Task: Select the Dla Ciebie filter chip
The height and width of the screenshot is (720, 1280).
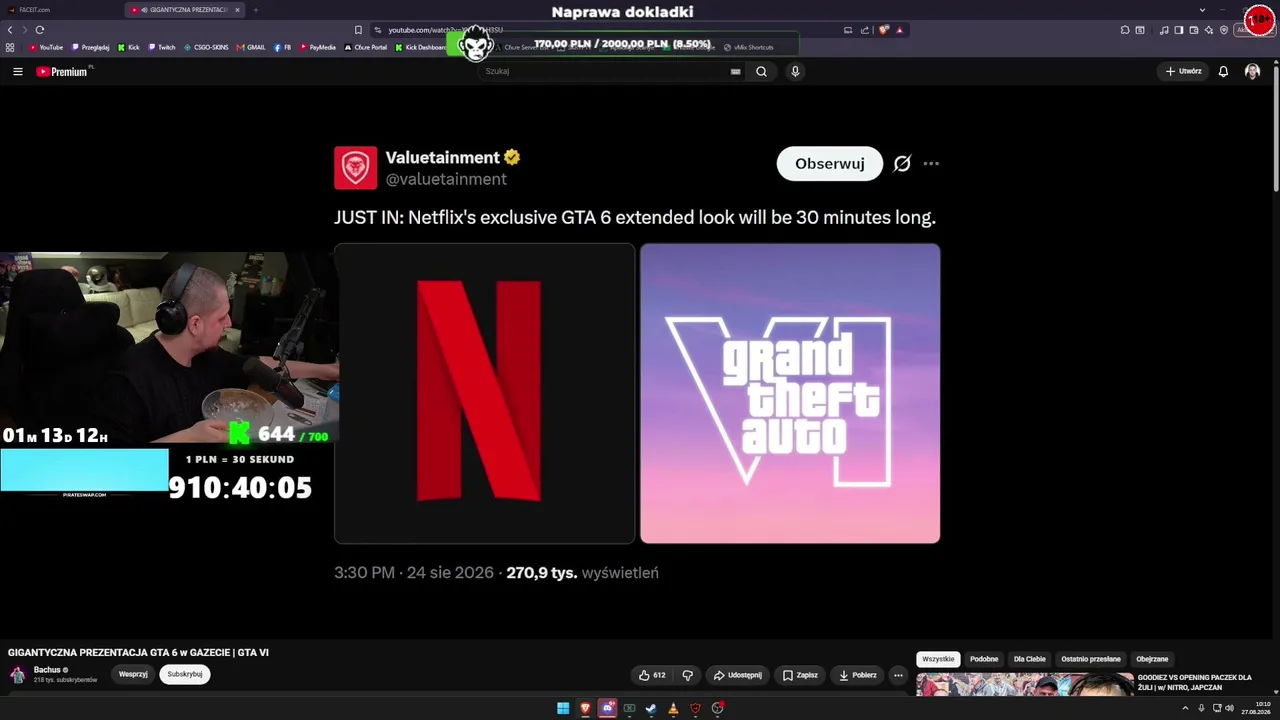Action: coord(1029,659)
